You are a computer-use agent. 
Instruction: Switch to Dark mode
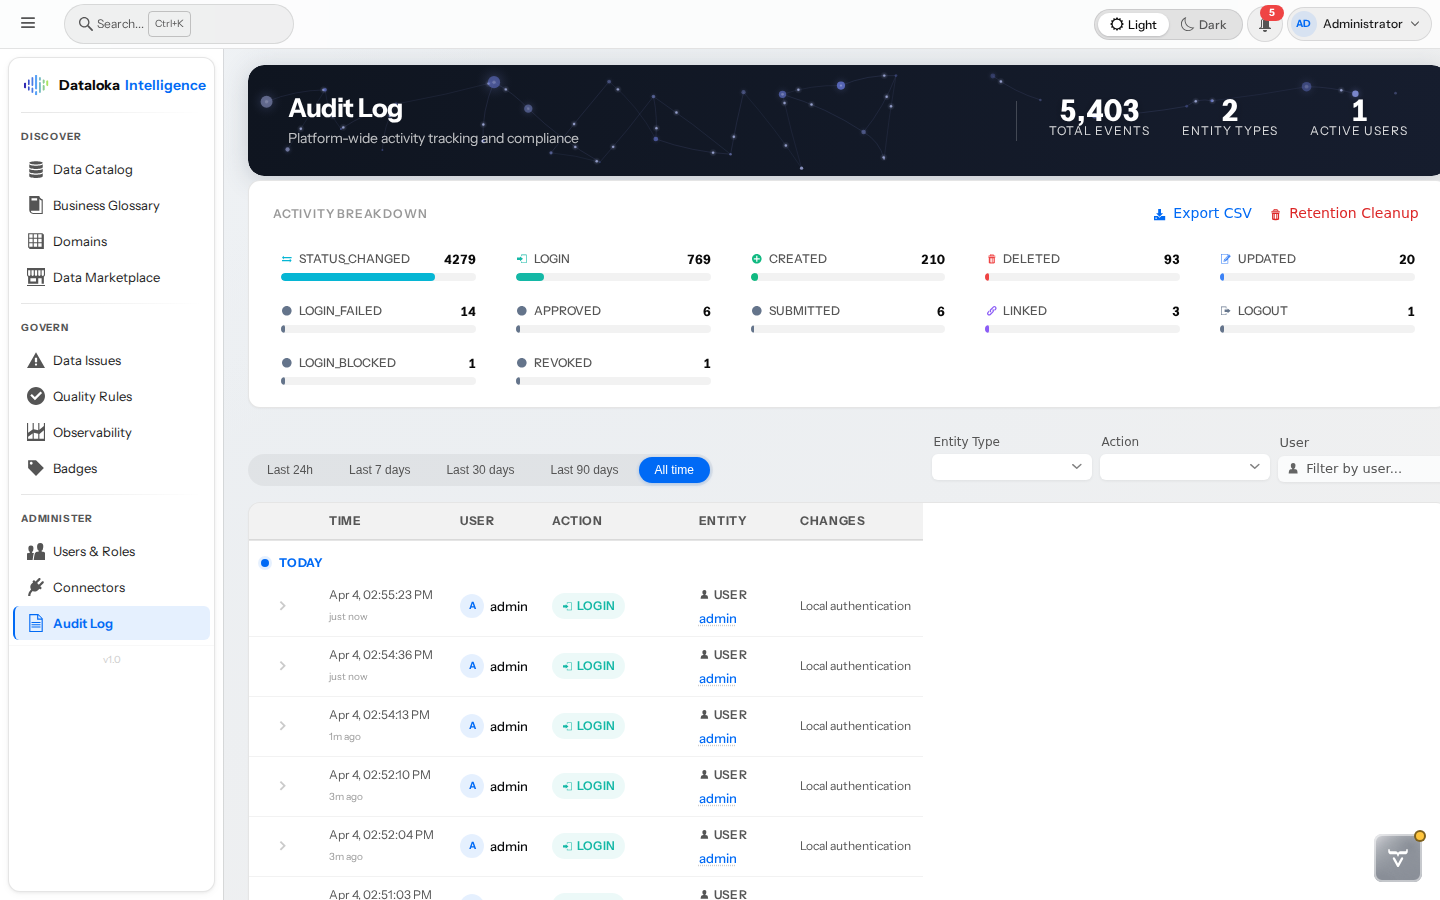[x=1204, y=23]
